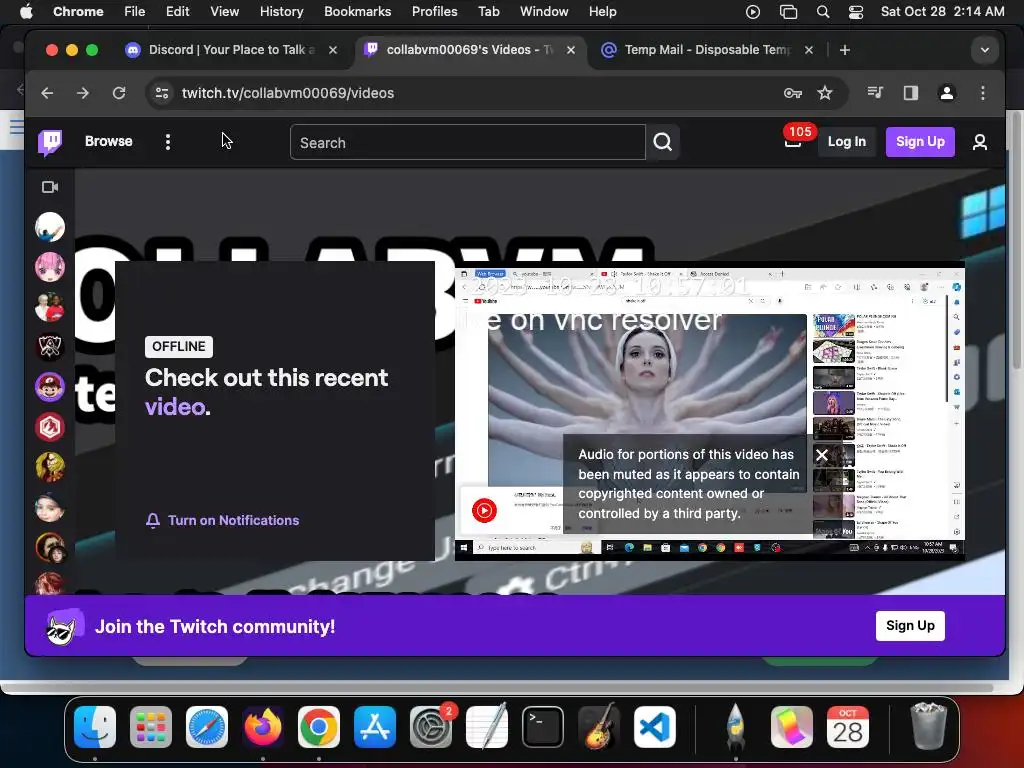This screenshot has height=768, width=1024.
Task: Click the Log In button
Action: [x=846, y=142]
